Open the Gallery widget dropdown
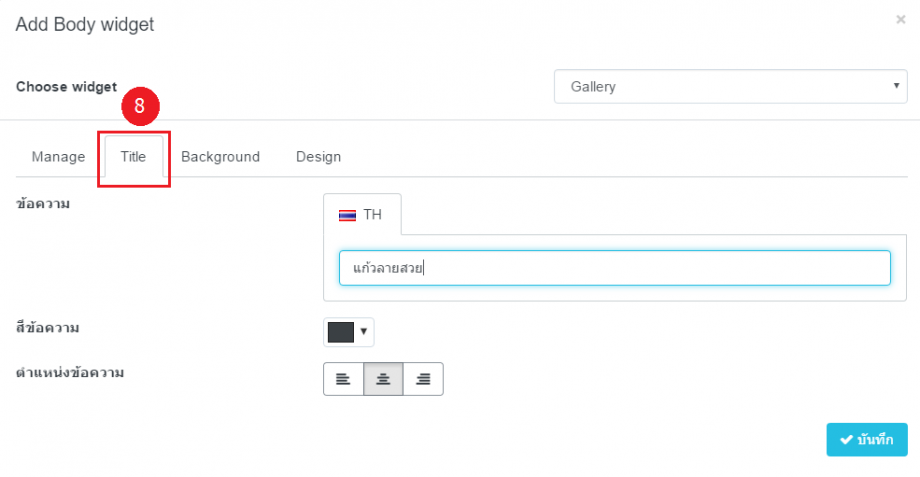 730,87
